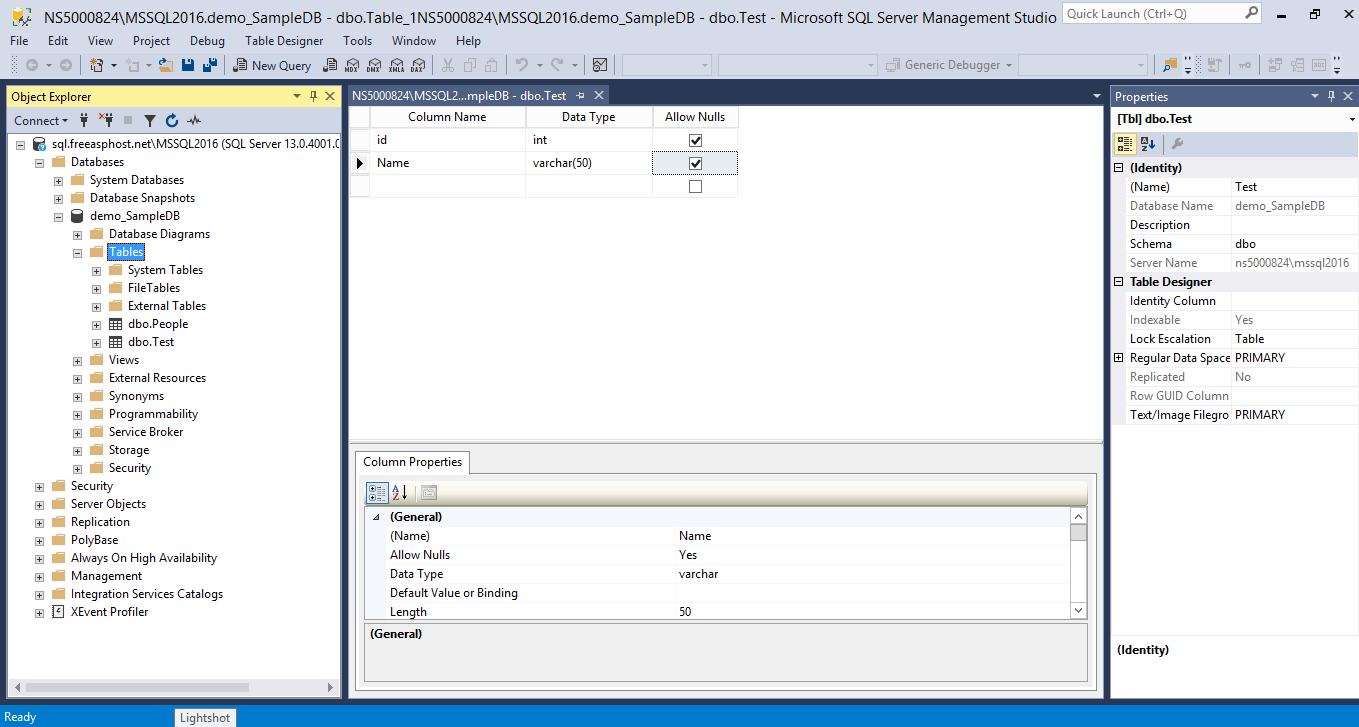
Task: Click the Activity Monitor icon in toolbar
Action: pos(600,65)
